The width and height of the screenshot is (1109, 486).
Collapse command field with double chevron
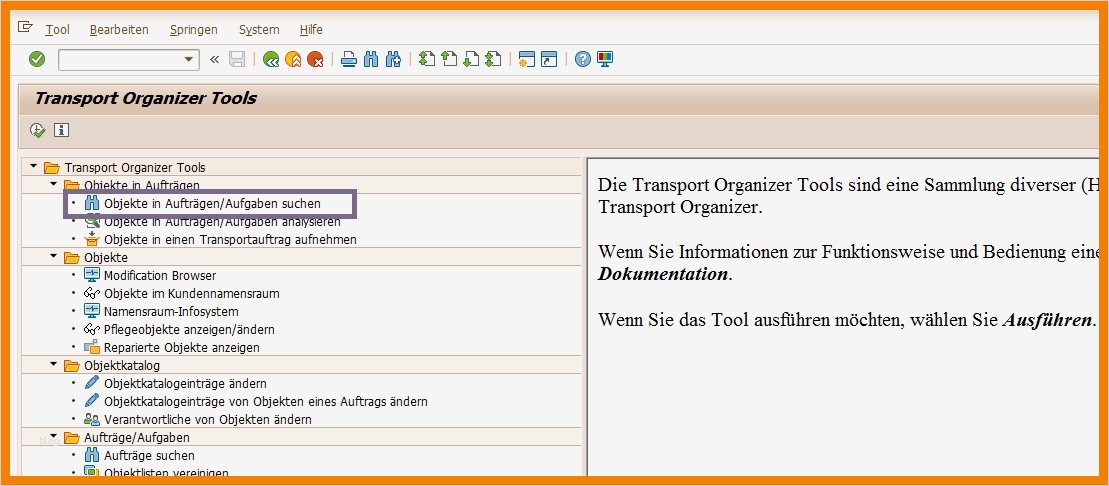[x=215, y=59]
